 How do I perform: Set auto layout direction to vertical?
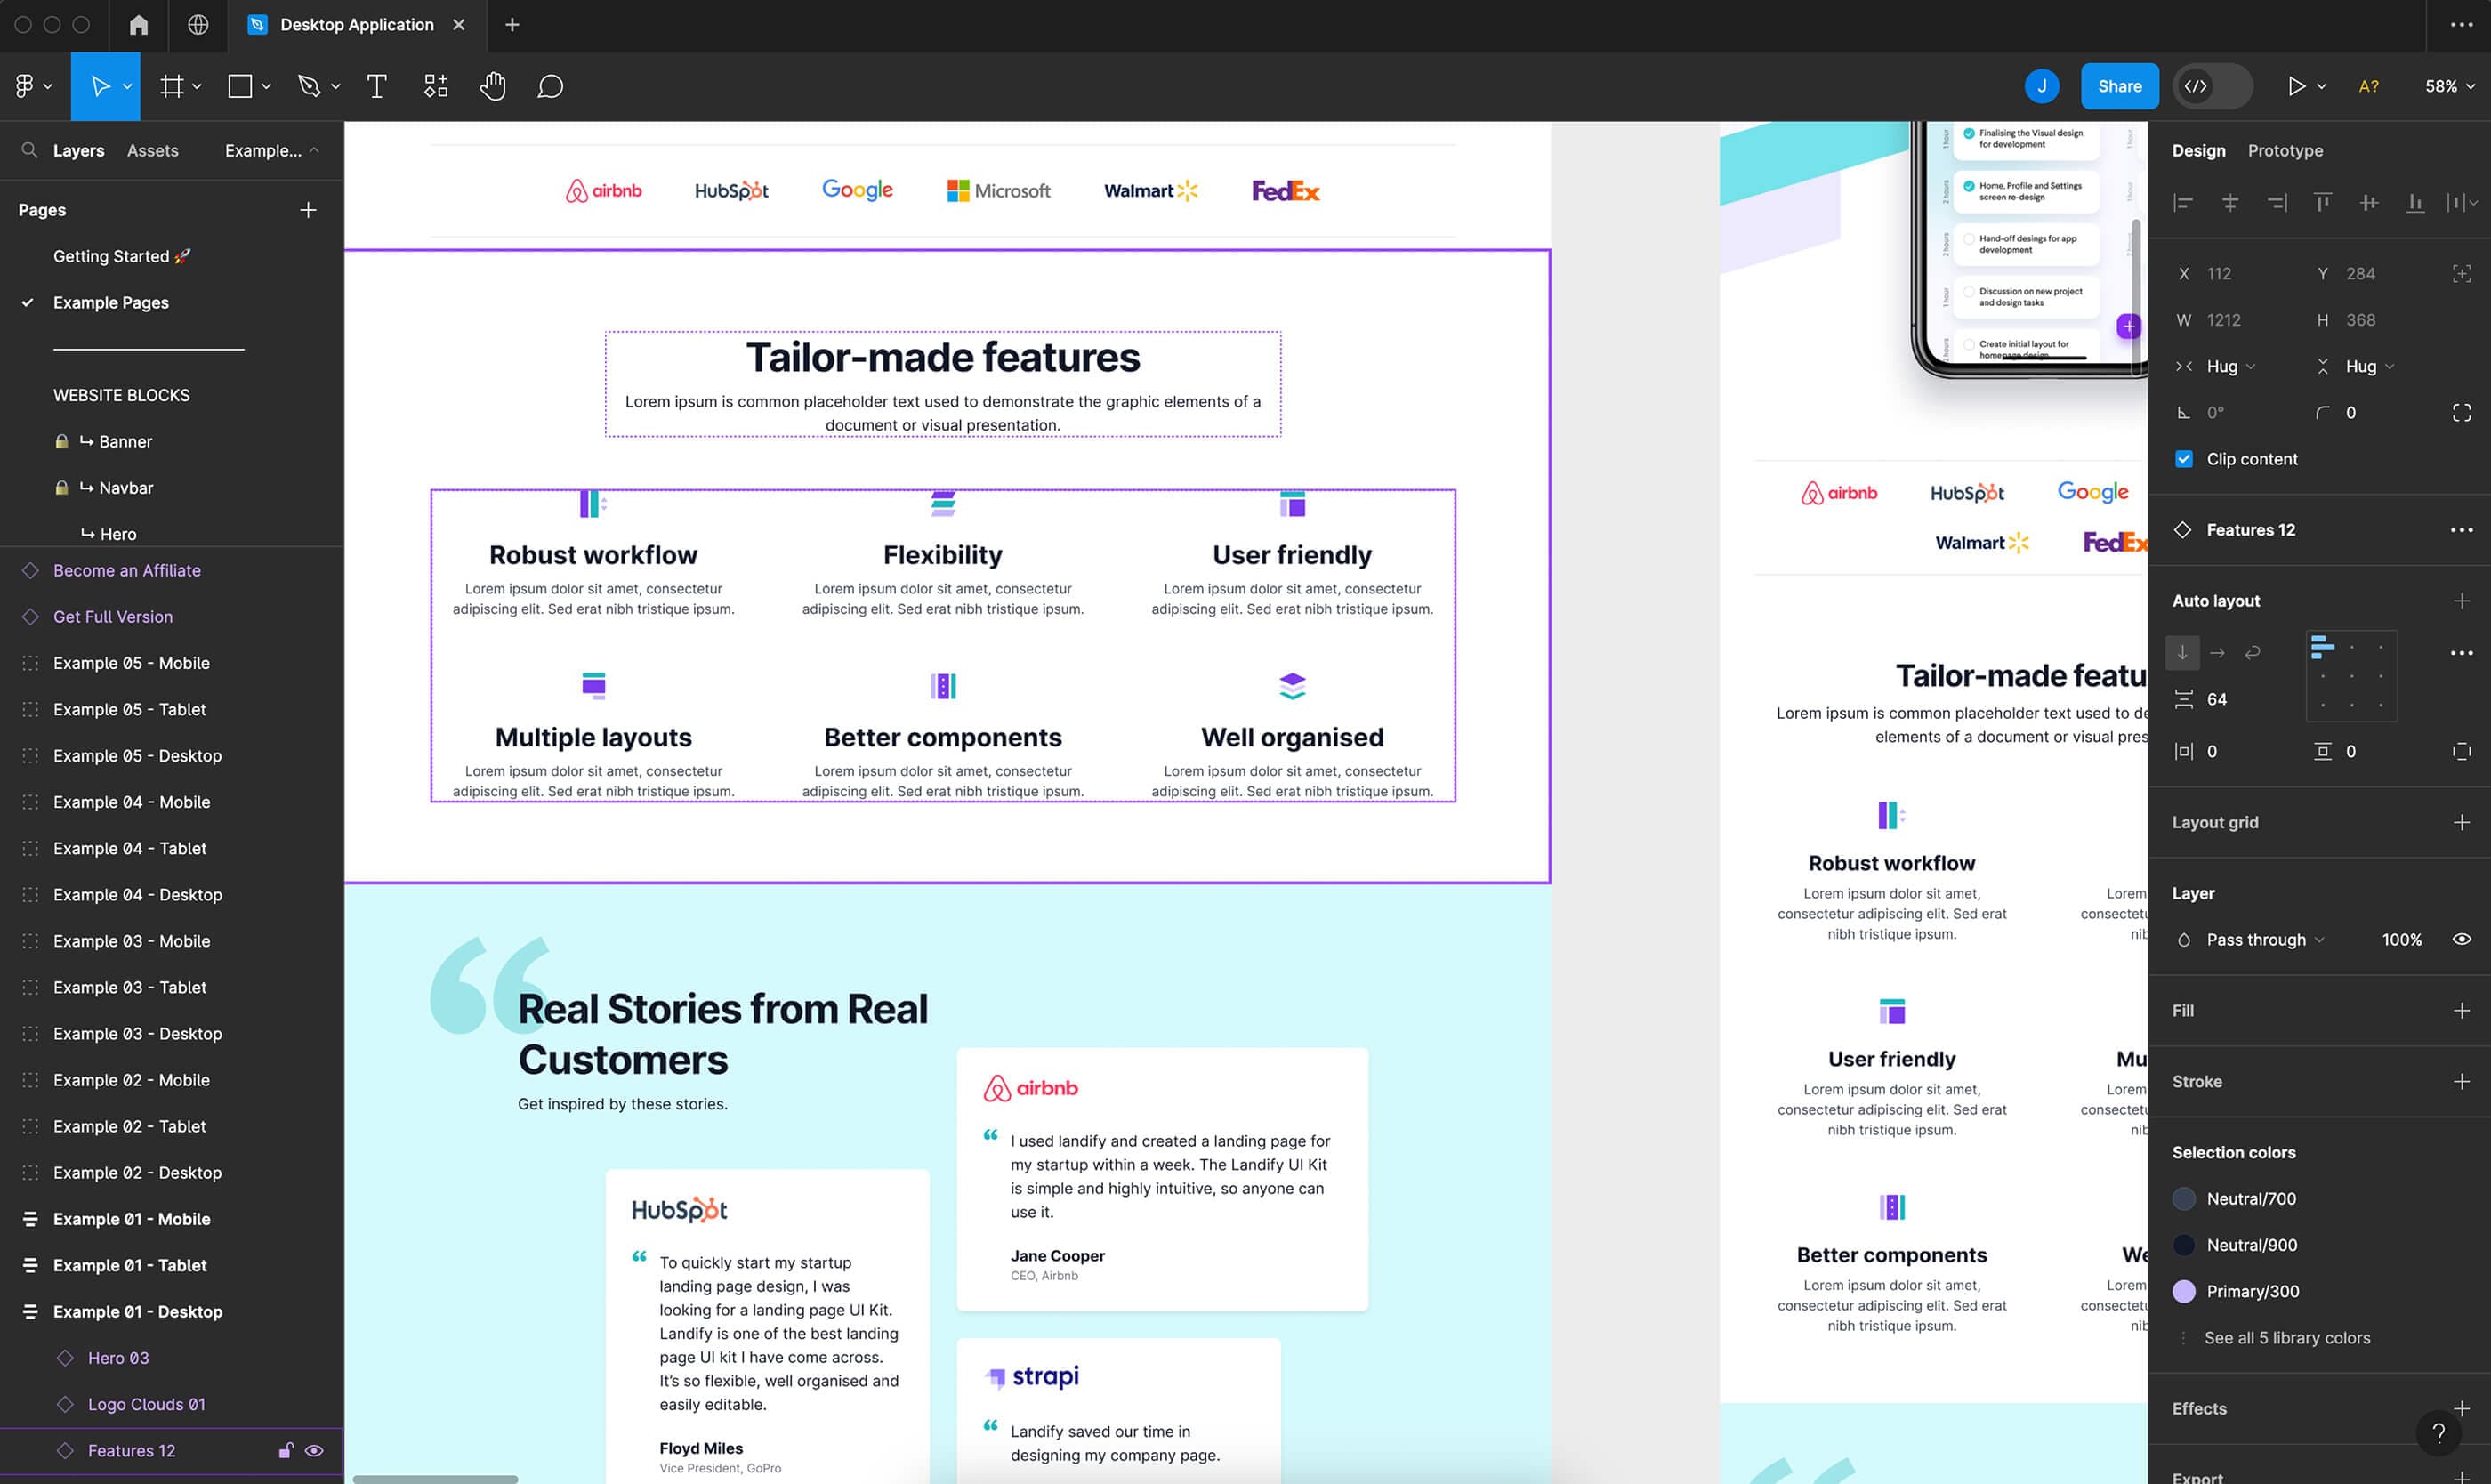click(x=2183, y=653)
